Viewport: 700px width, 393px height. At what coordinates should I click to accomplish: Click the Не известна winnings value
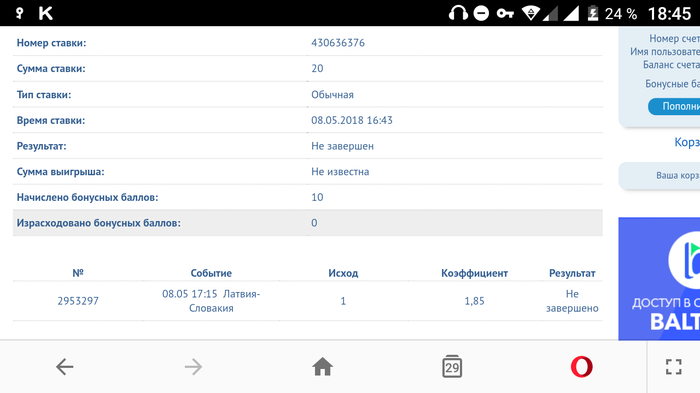340,172
